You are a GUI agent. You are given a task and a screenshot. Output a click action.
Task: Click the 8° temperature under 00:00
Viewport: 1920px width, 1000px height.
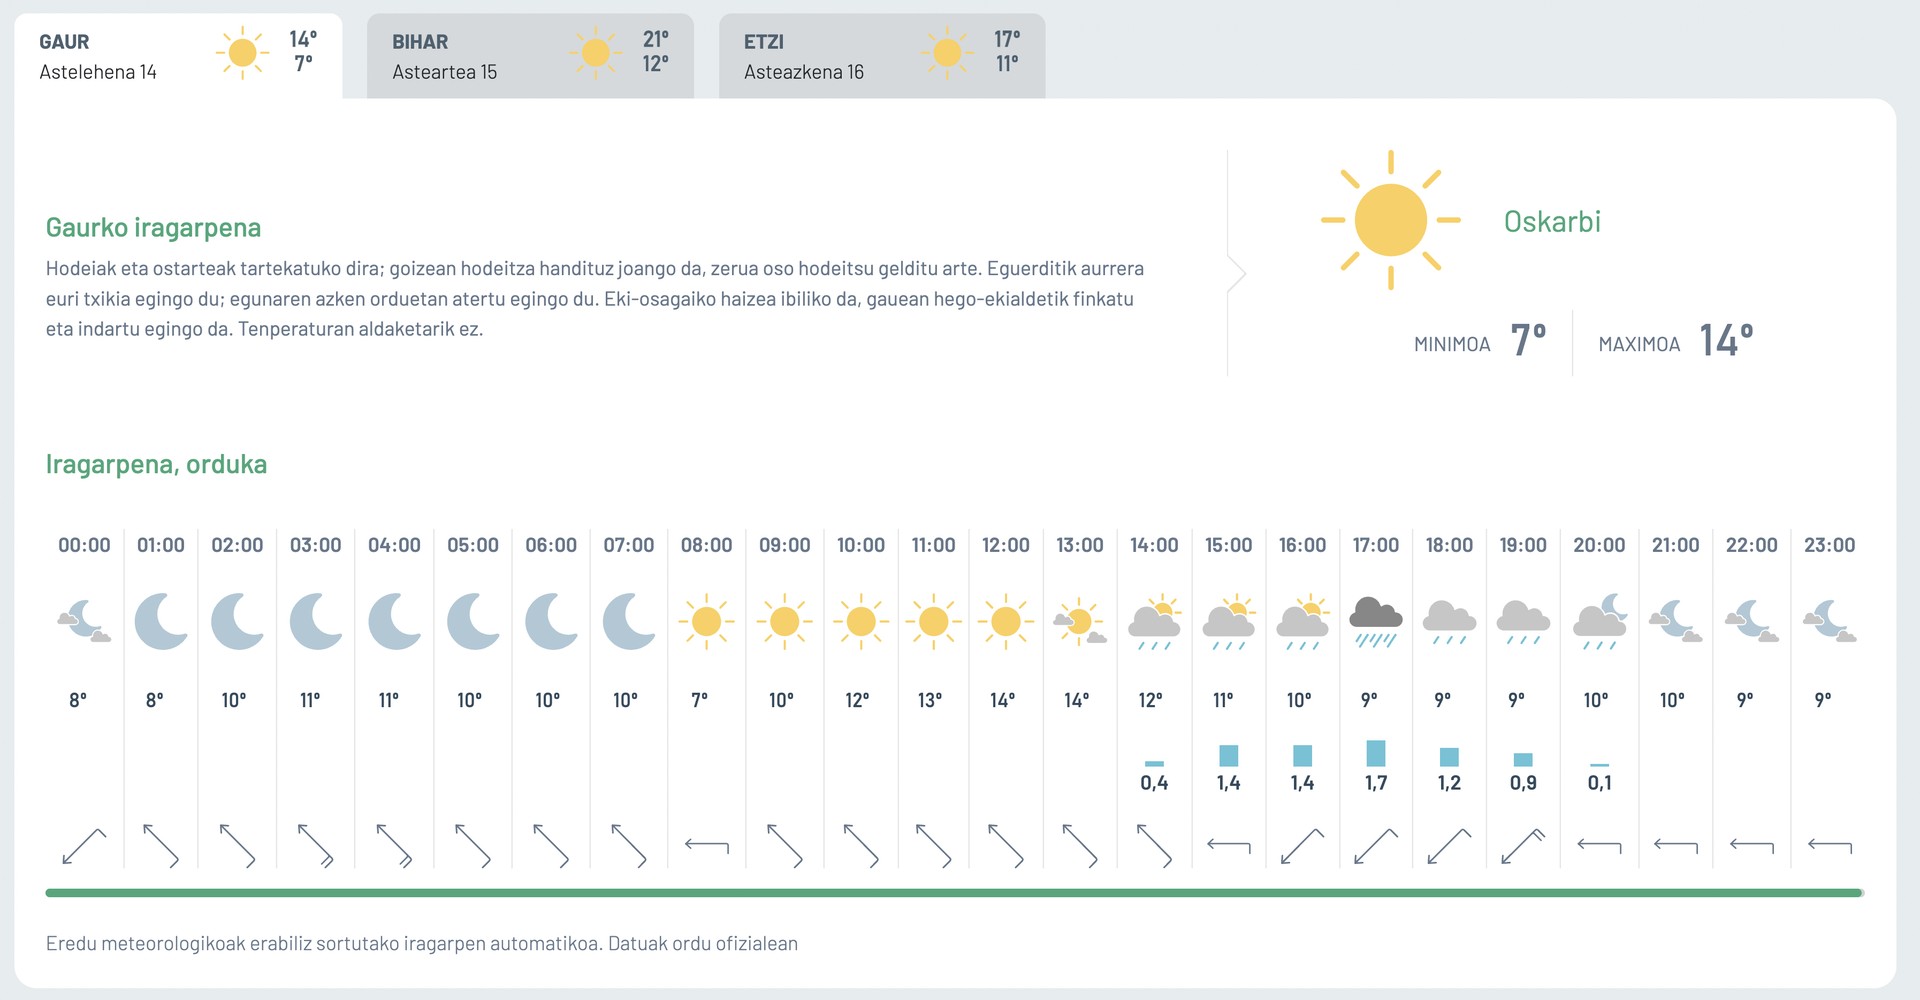(x=78, y=700)
